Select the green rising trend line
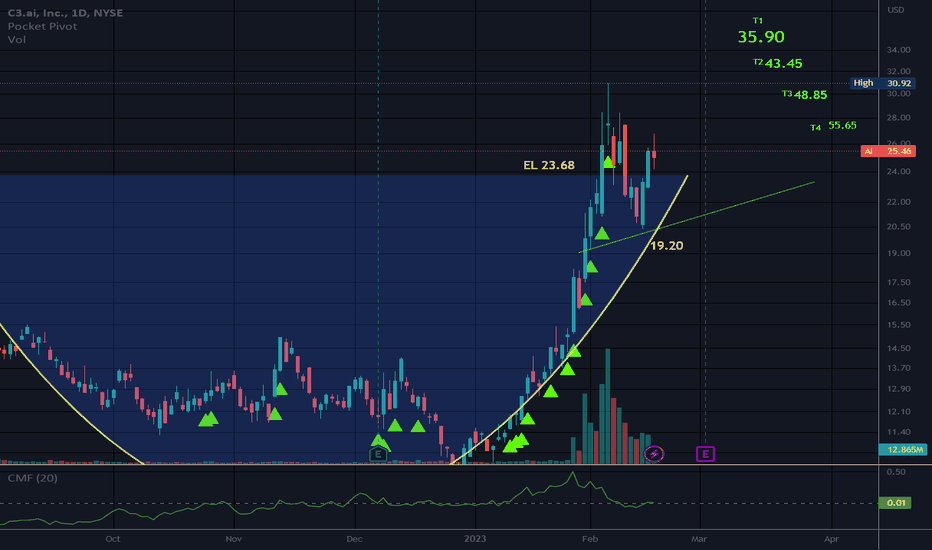 click(697, 217)
